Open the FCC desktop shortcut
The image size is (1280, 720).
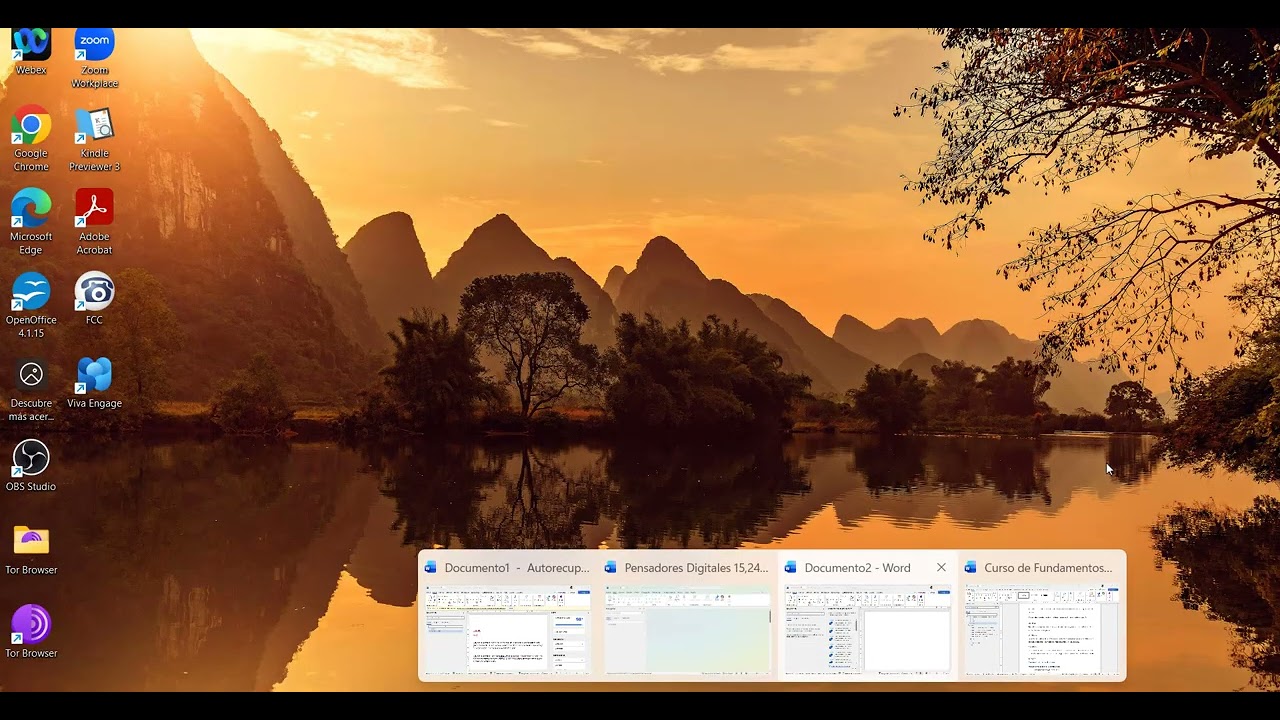click(94, 298)
